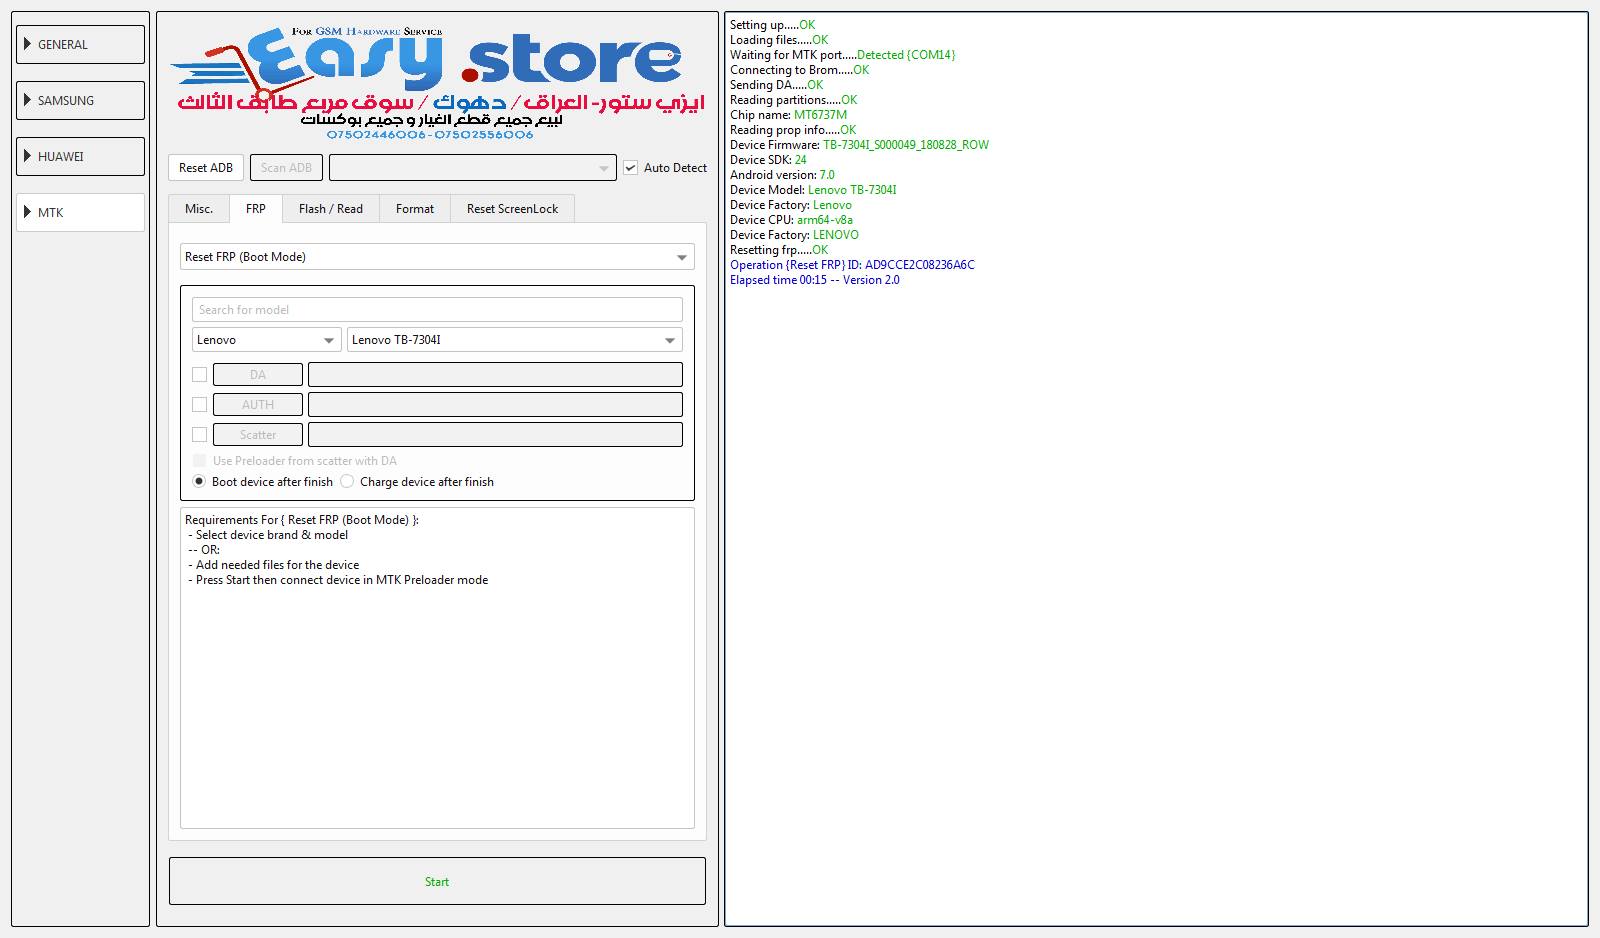Open the Reset ScreenLock tab
1600x938 pixels.
[x=513, y=209]
